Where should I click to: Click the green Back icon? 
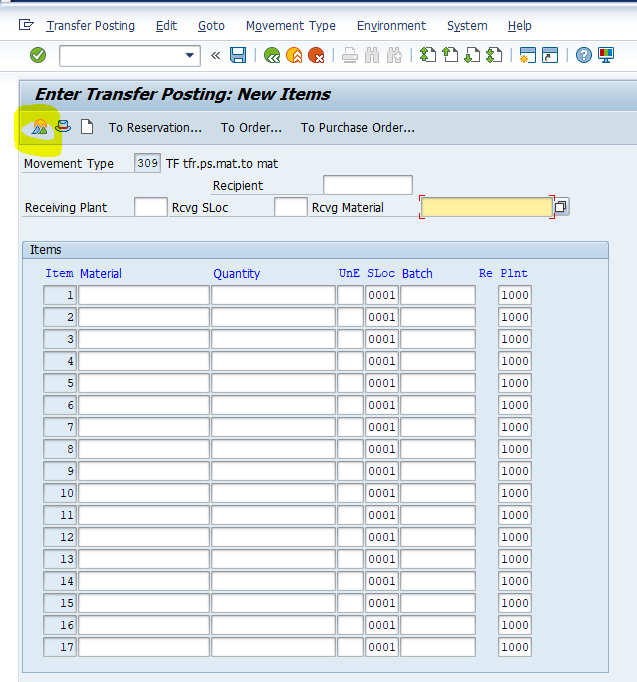pyautogui.click(x=272, y=55)
